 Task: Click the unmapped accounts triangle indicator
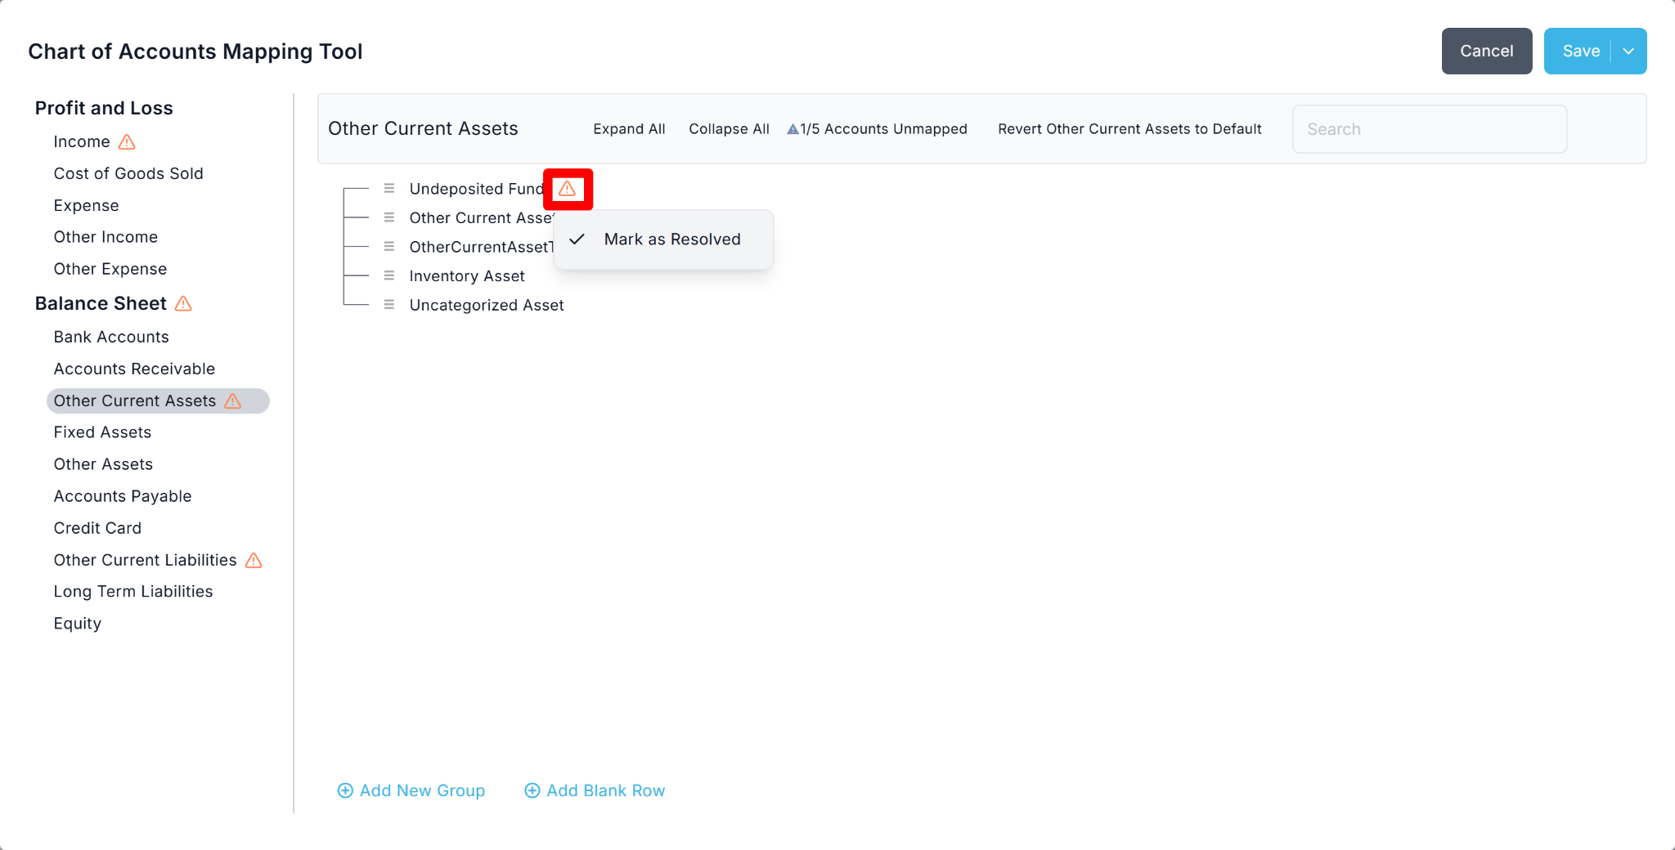(793, 129)
